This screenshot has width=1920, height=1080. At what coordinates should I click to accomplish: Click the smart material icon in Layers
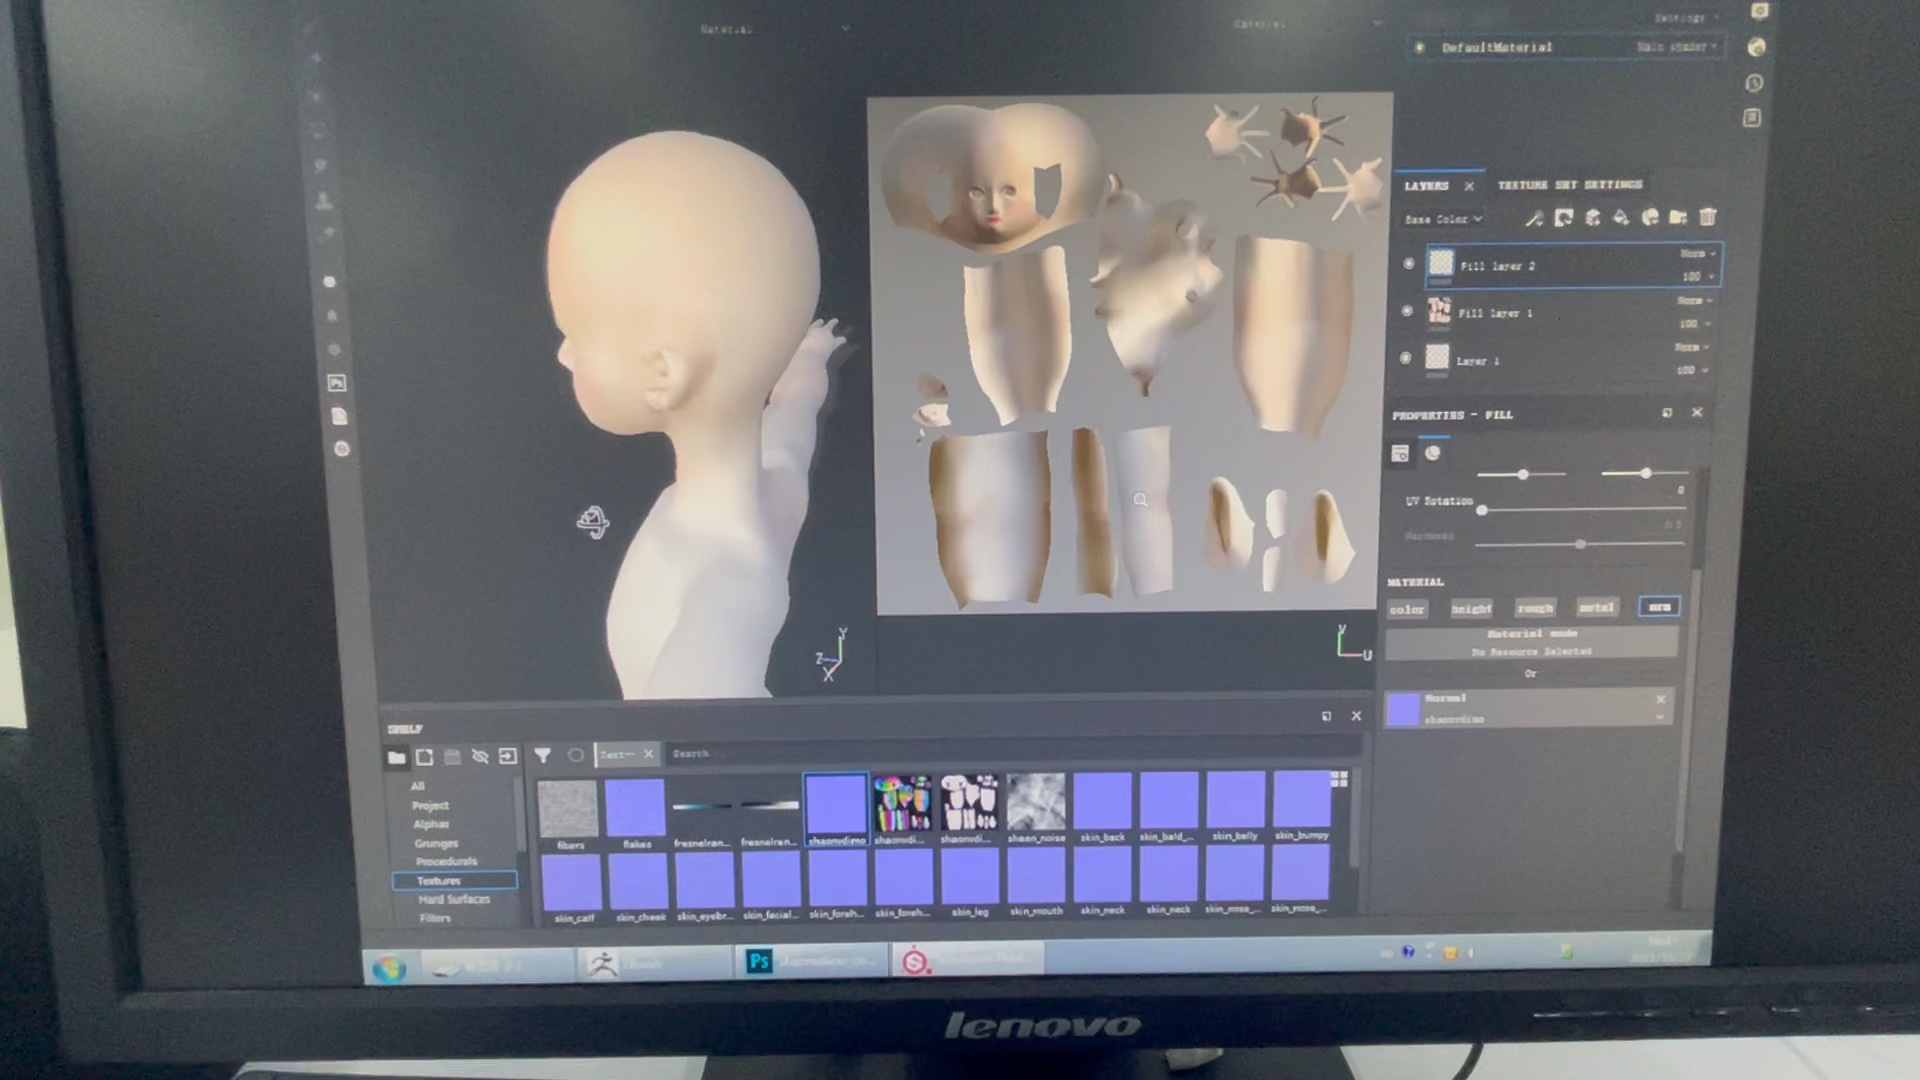(1650, 217)
